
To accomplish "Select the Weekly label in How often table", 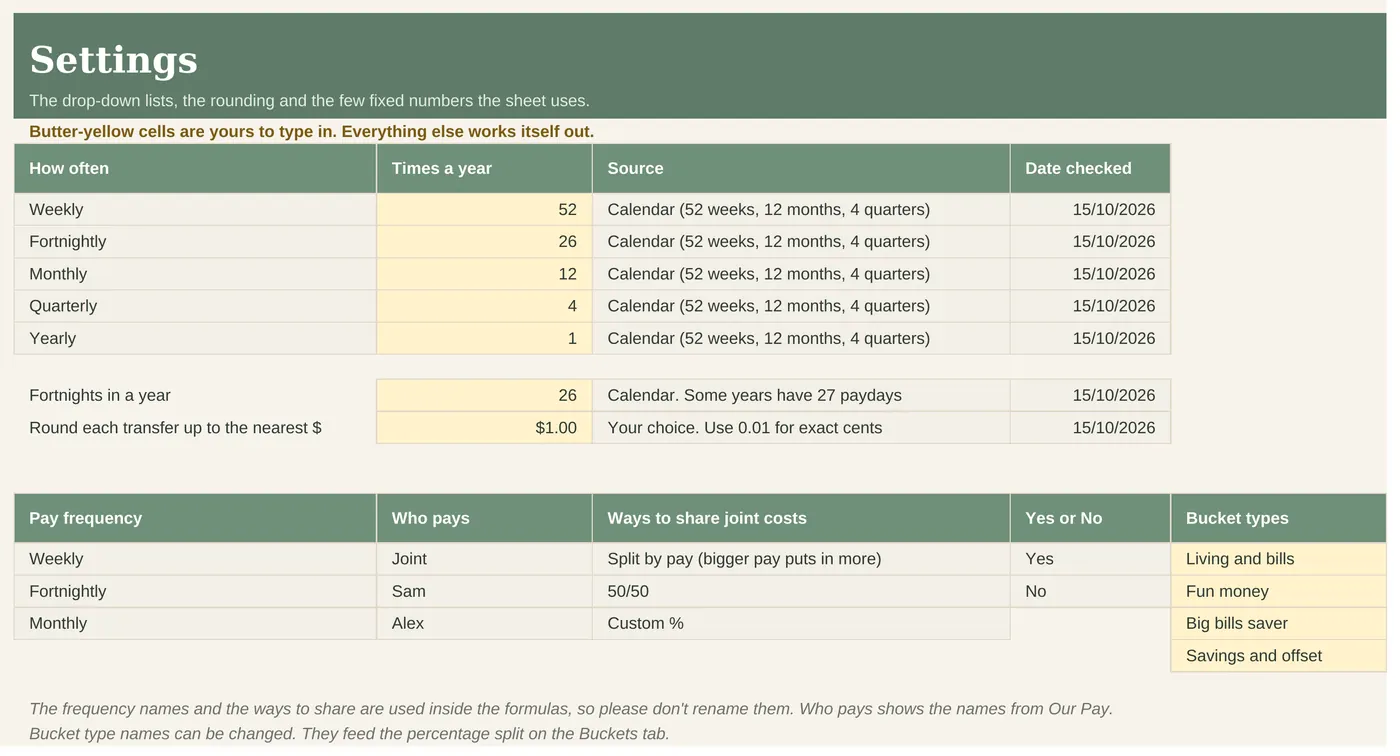I will point(195,210).
